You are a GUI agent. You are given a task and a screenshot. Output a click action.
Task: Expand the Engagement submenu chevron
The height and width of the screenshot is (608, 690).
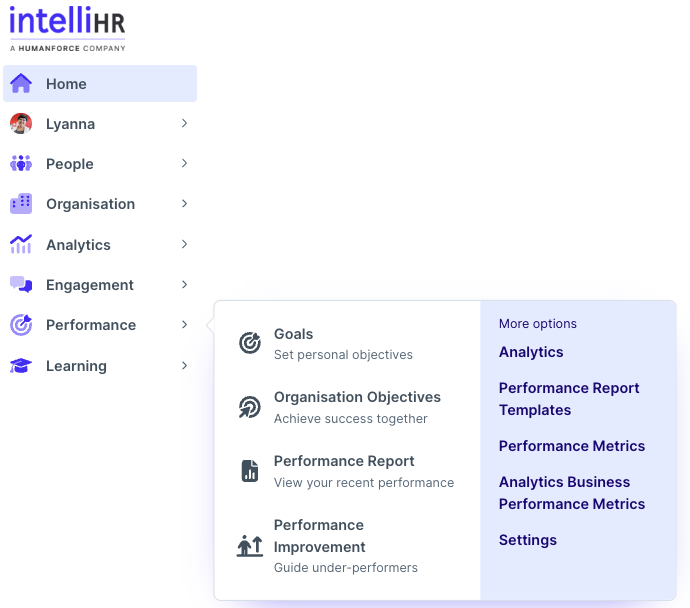coord(184,285)
